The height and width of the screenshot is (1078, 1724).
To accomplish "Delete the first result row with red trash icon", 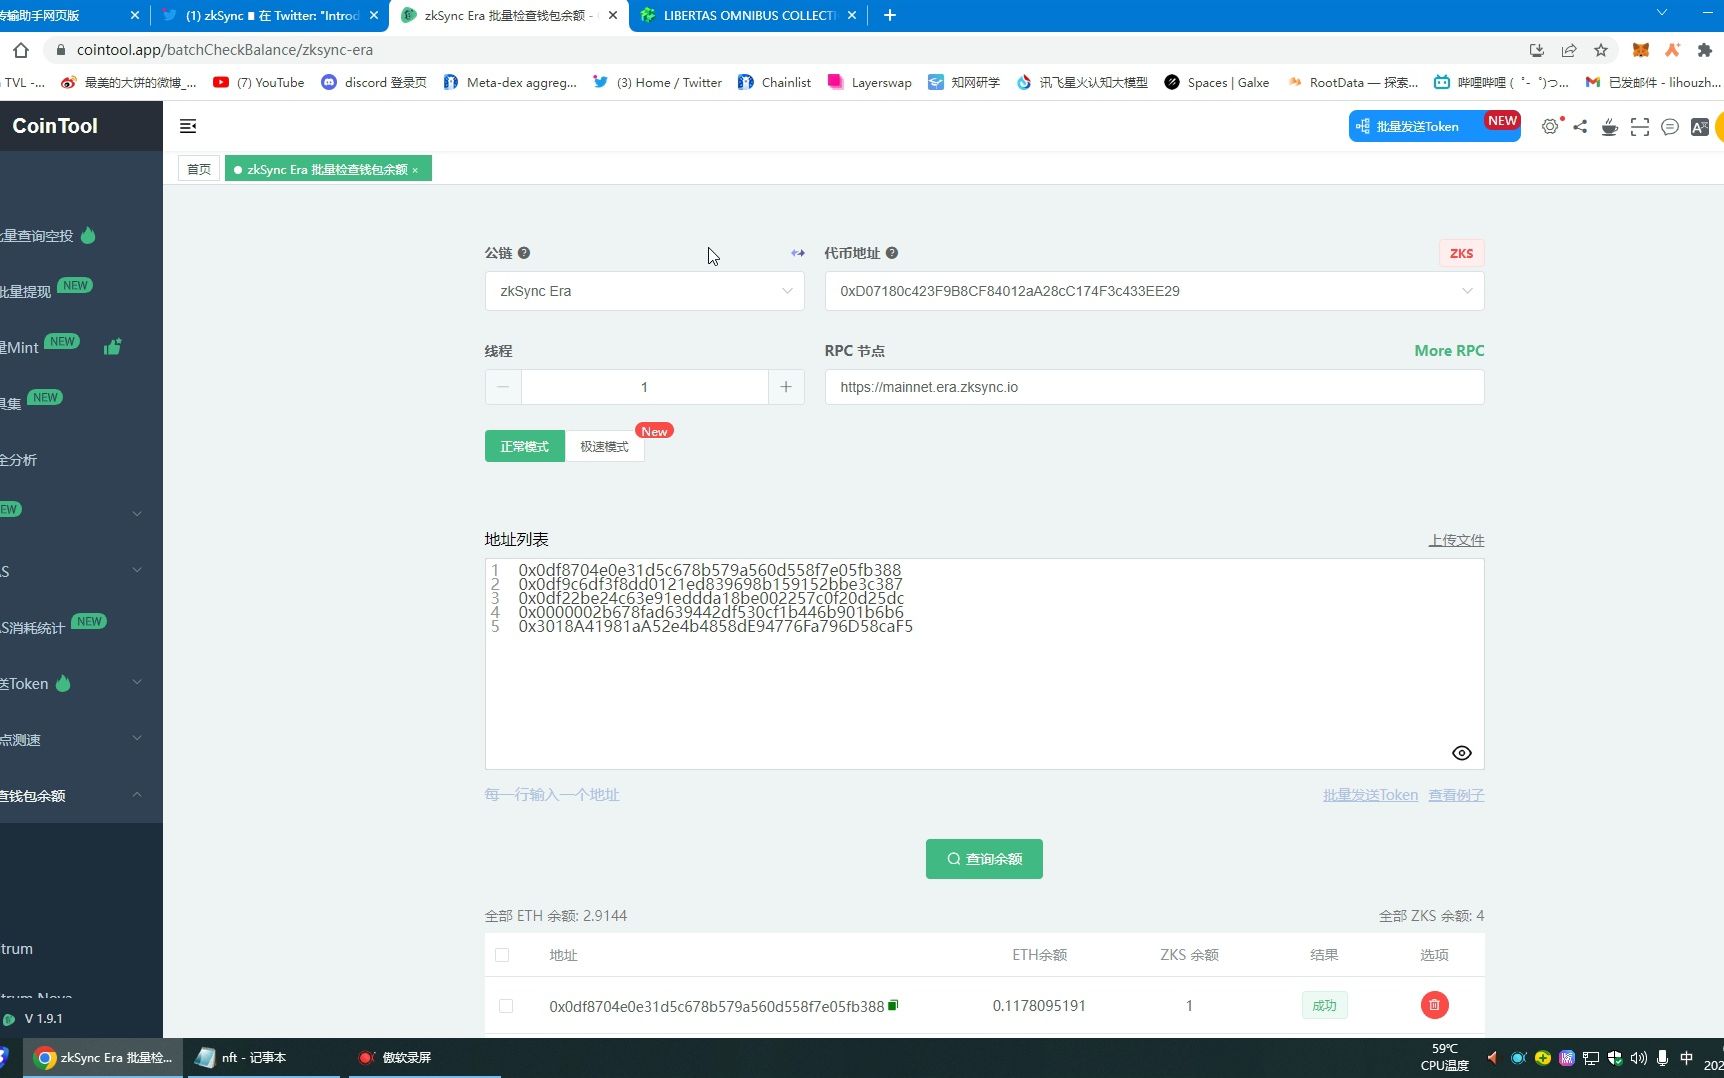I will [x=1434, y=1005].
